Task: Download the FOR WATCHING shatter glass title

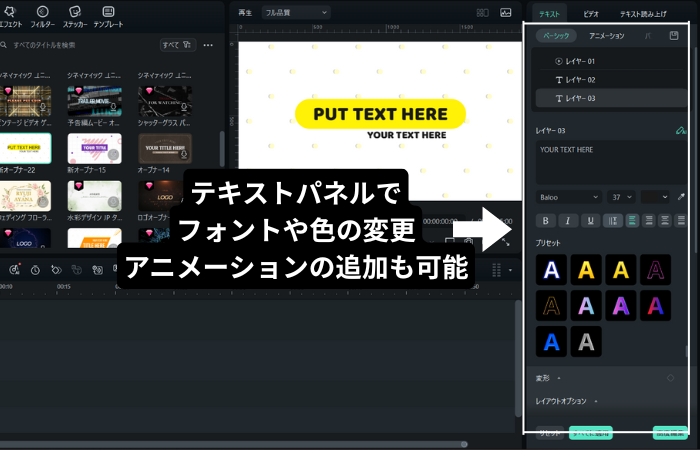Action: point(184,107)
